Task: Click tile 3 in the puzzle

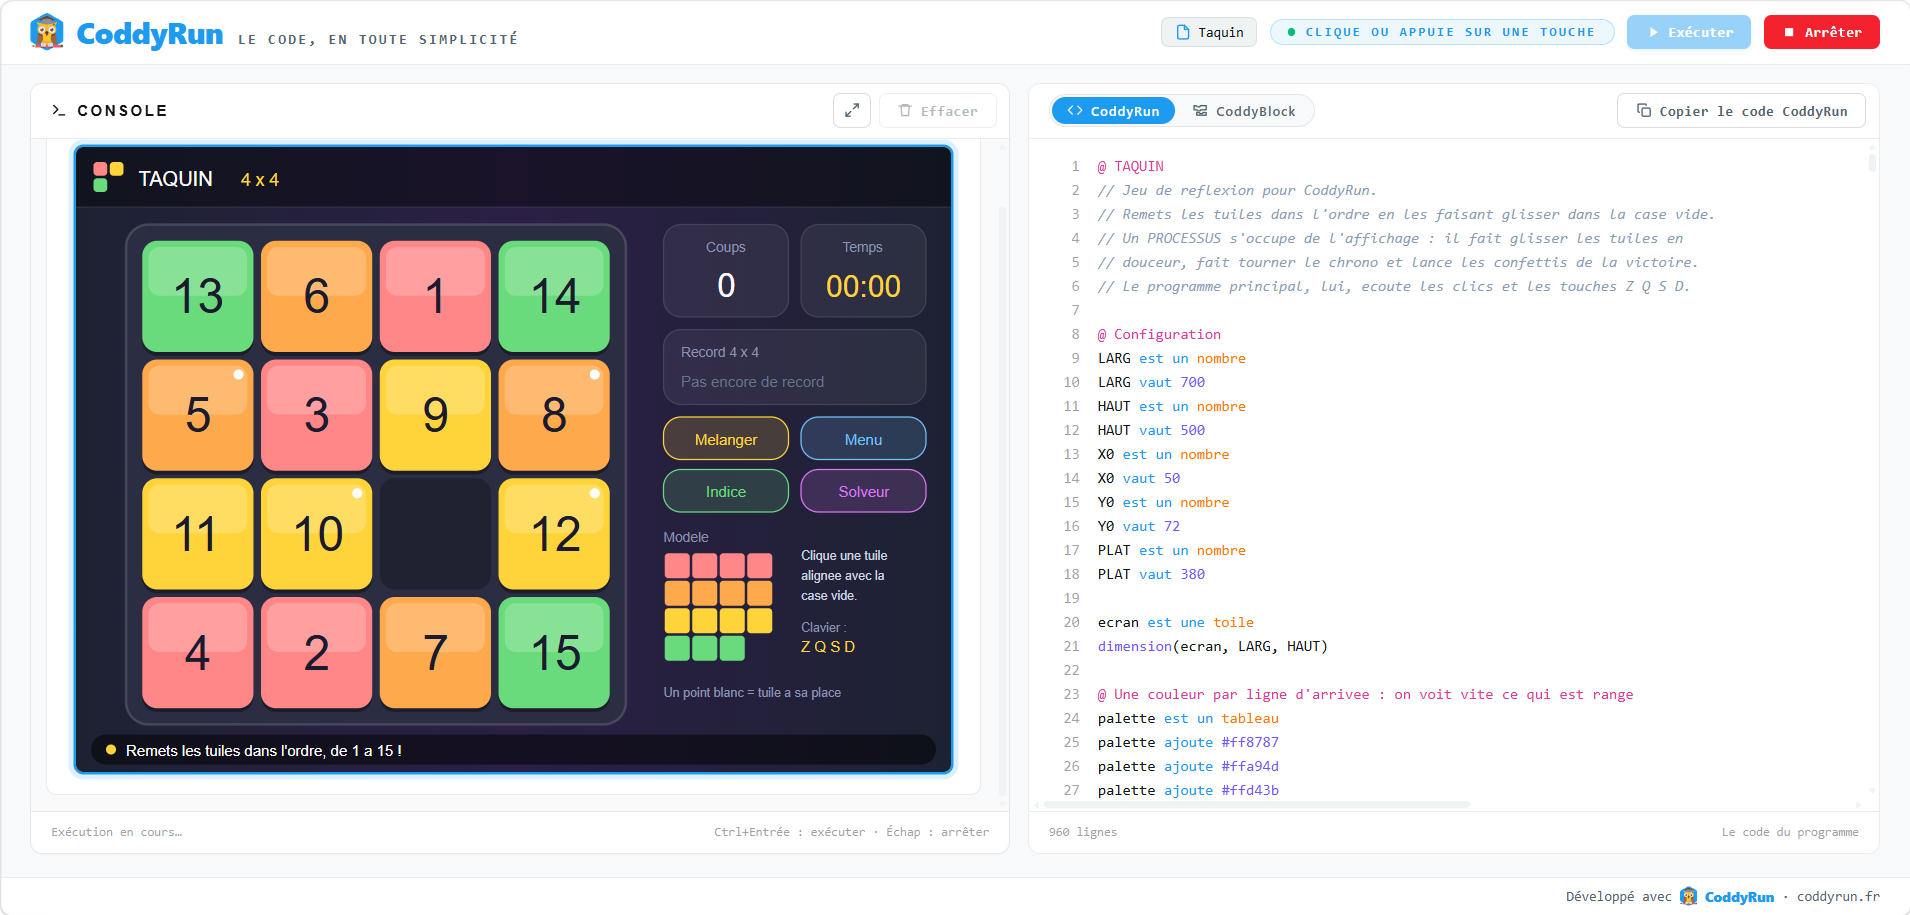Action: pyautogui.click(x=316, y=415)
